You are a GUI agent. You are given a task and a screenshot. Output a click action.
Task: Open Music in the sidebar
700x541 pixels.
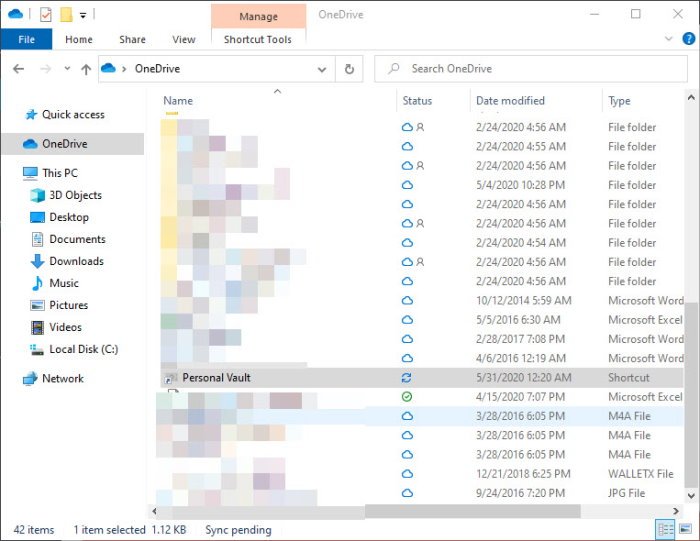point(64,283)
